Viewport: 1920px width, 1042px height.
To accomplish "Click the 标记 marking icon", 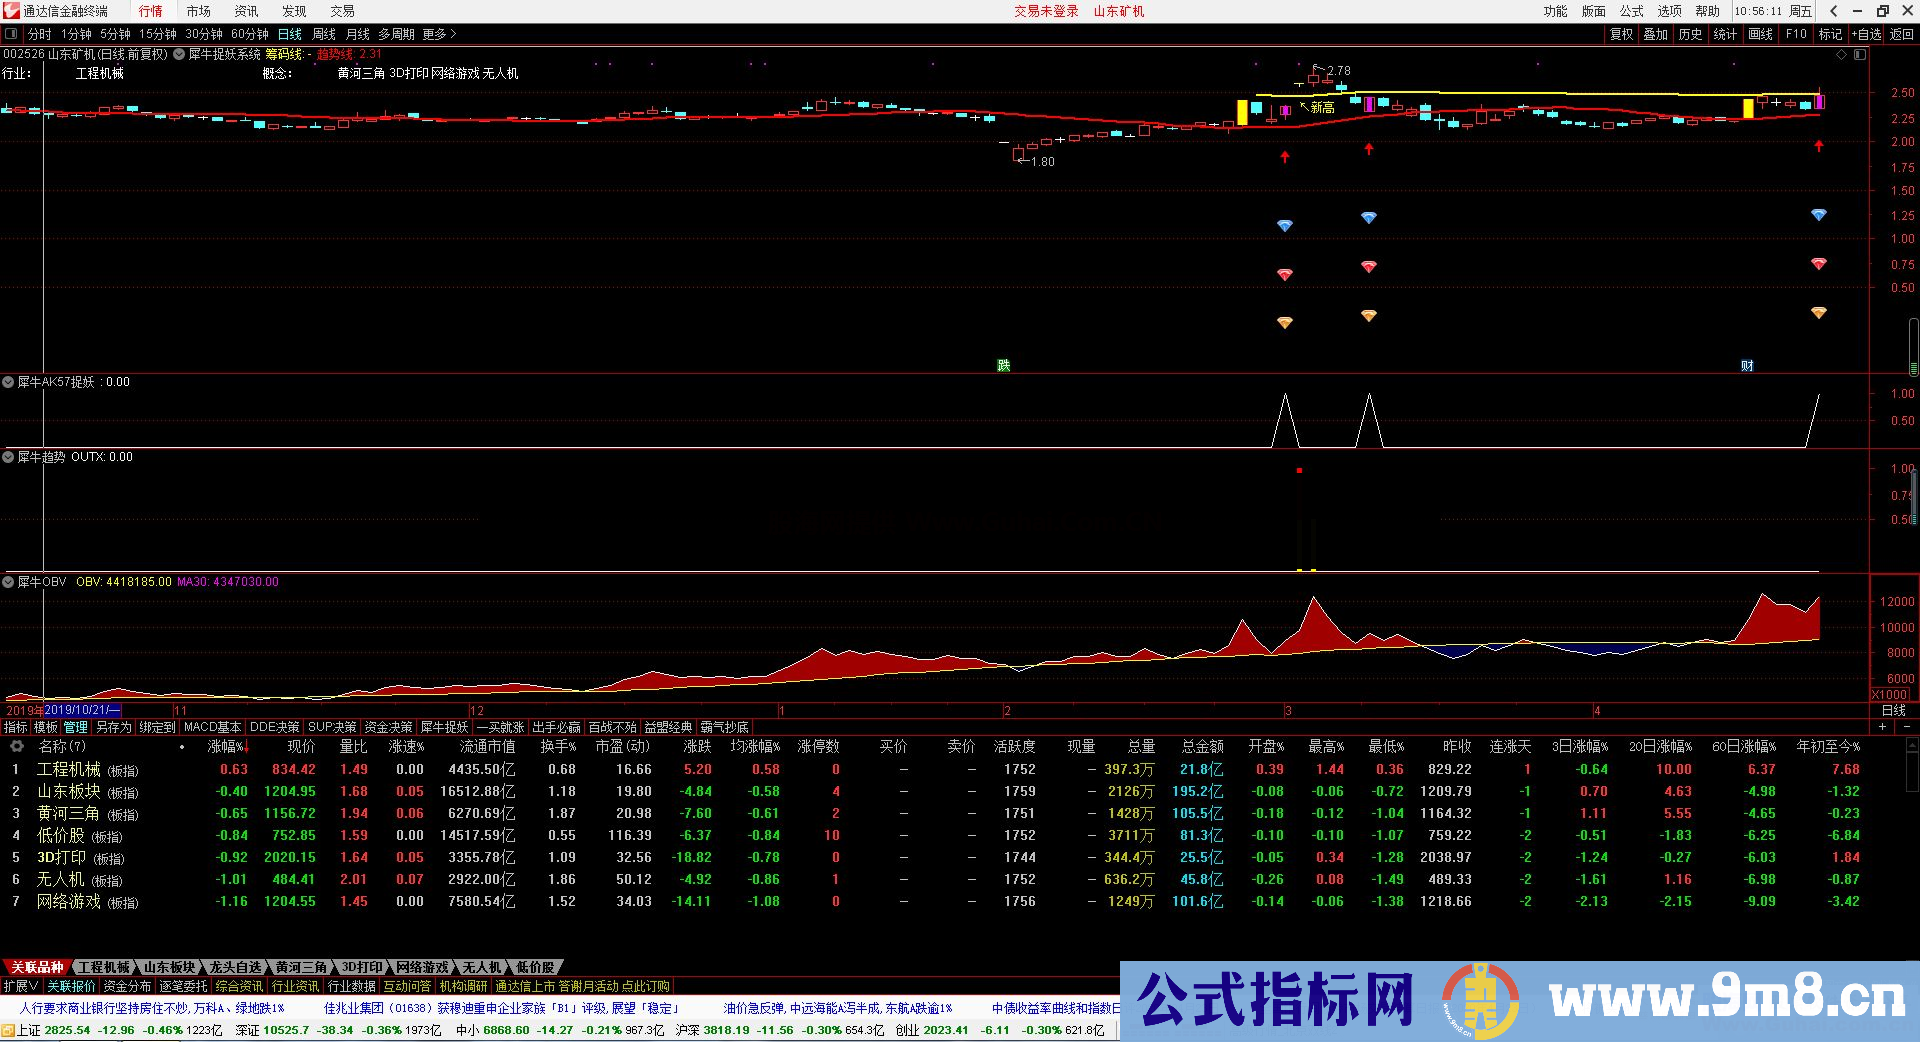I will (1832, 33).
